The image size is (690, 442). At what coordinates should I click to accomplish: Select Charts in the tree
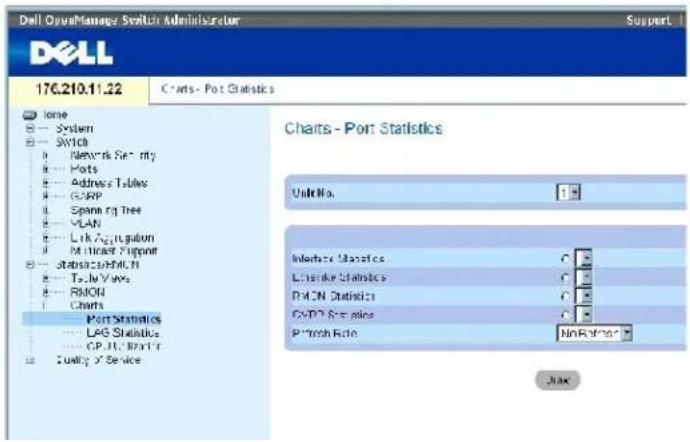[x=87, y=305]
